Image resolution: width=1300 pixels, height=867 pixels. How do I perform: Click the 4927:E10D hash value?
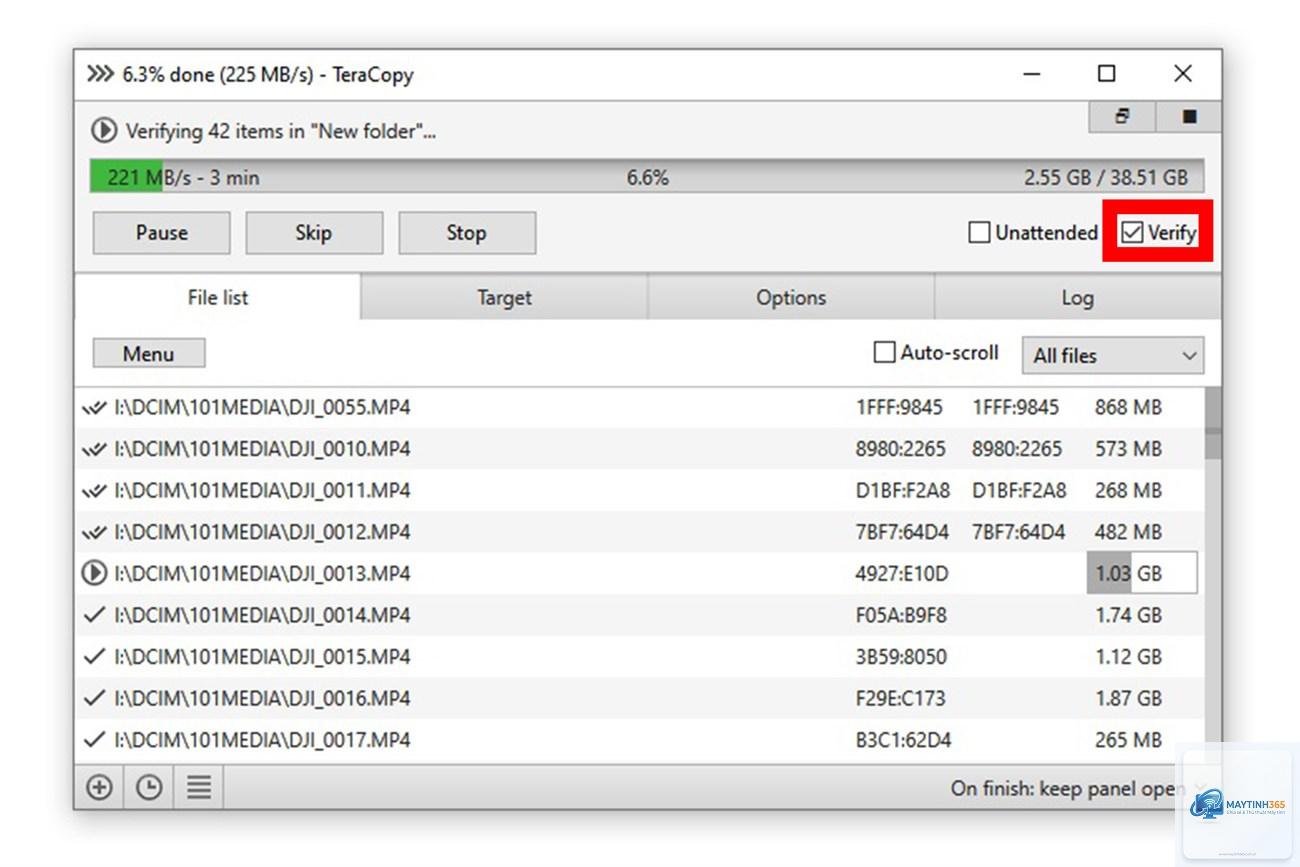tap(902, 574)
